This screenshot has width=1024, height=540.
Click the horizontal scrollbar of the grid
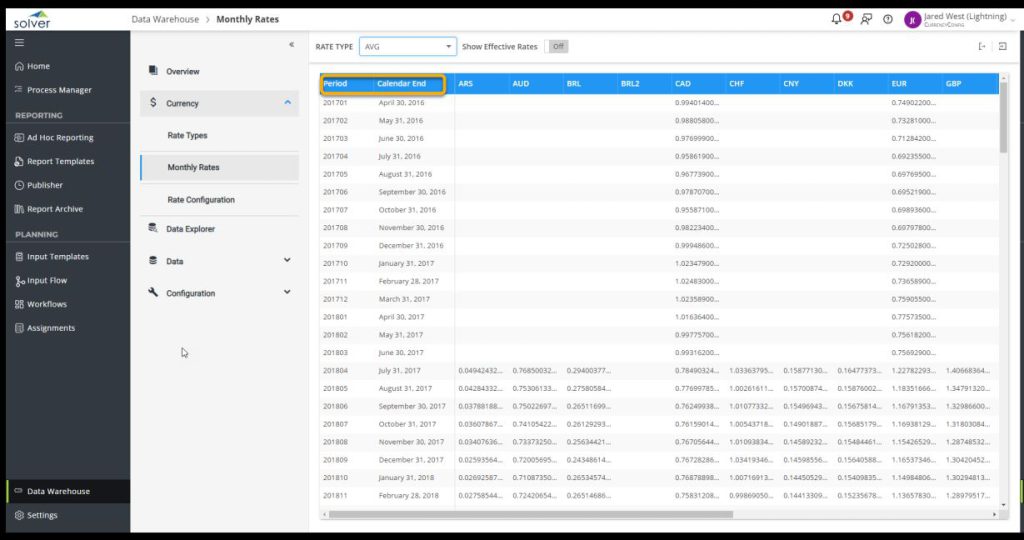click(x=530, y=514)
